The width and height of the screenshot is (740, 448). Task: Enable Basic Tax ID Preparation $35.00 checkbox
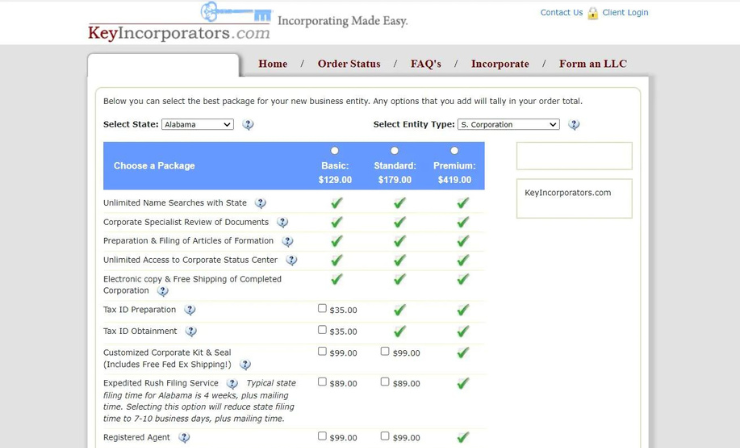pyautogui.click(x=322, y=309)
